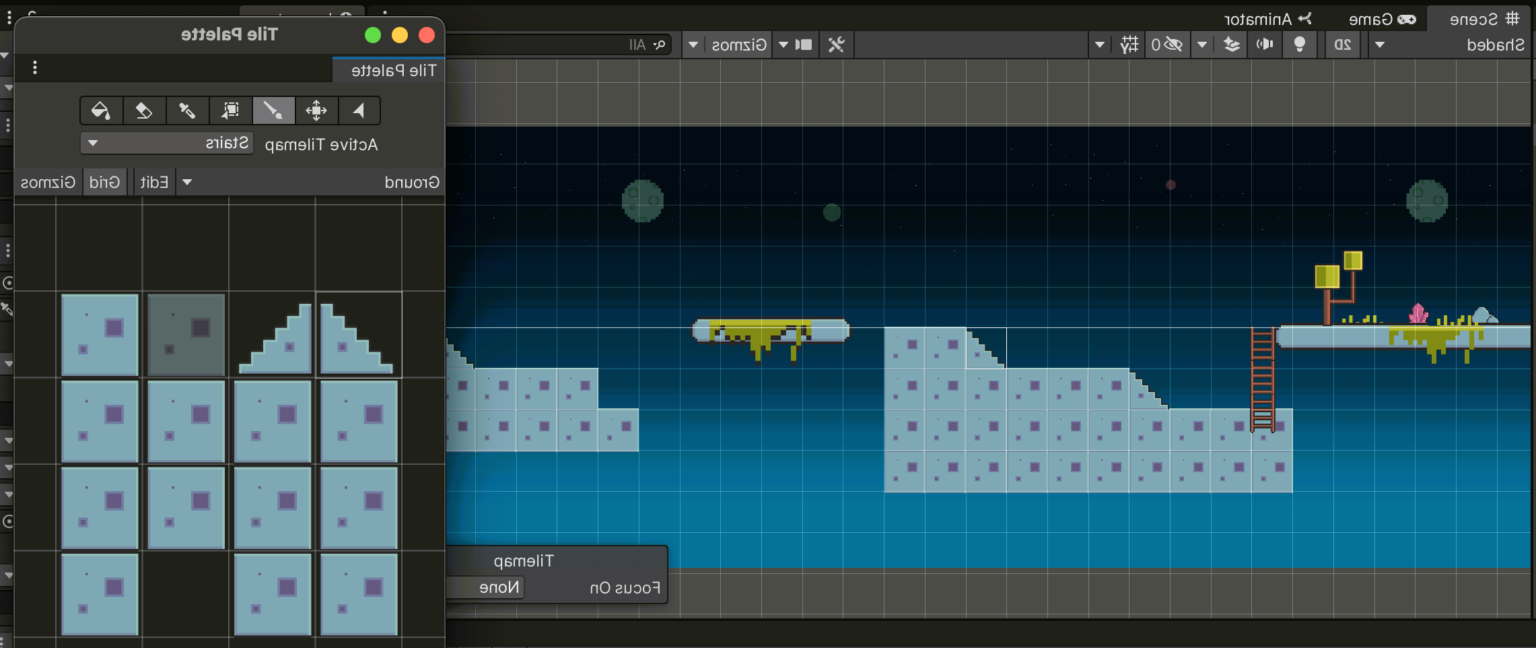Viewport: 1536px width, 648px height.
Task: Open the component tools wrench icon
Action: 837,44
